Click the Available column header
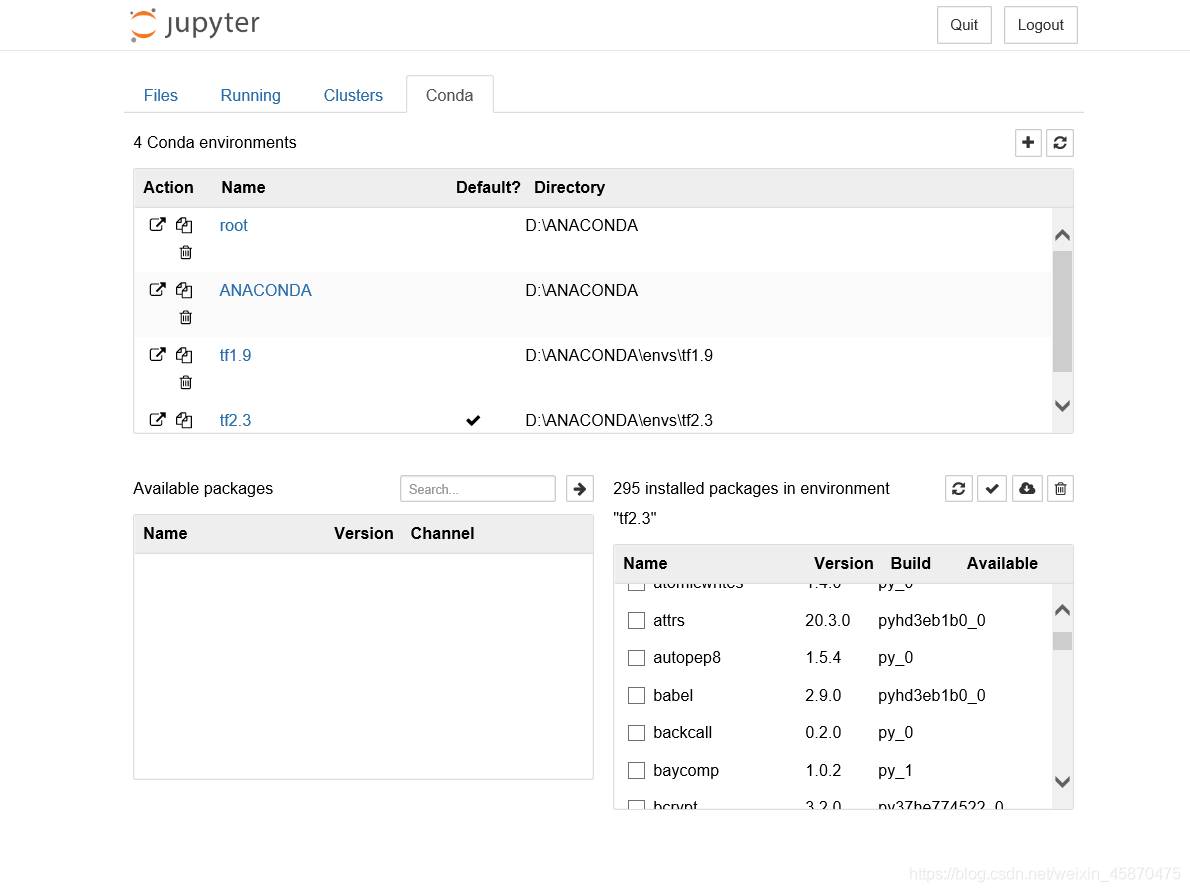1190x892 pixels. pyautogui.click(x=1002, y=563)
